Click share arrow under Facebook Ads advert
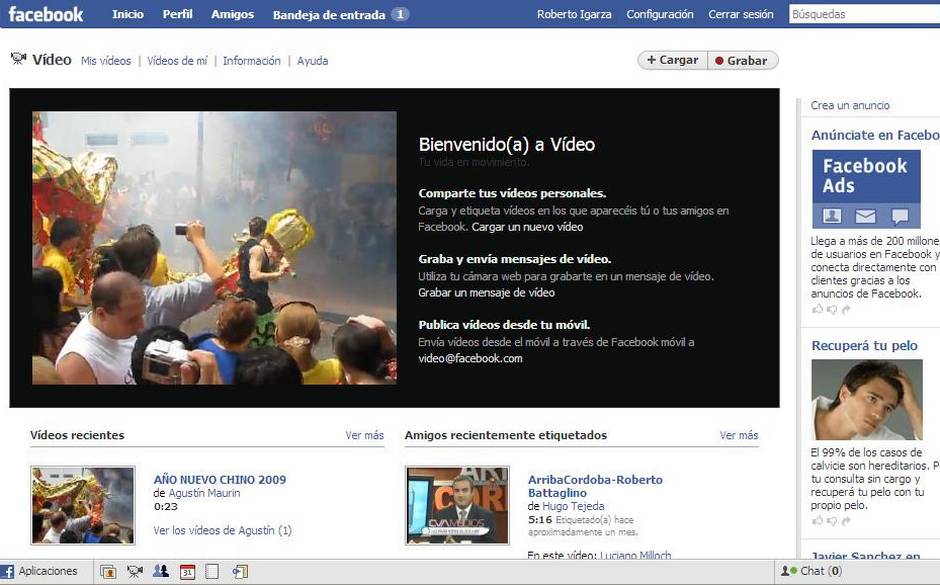This screenshot has width=940, height=585. pos(846,309)
